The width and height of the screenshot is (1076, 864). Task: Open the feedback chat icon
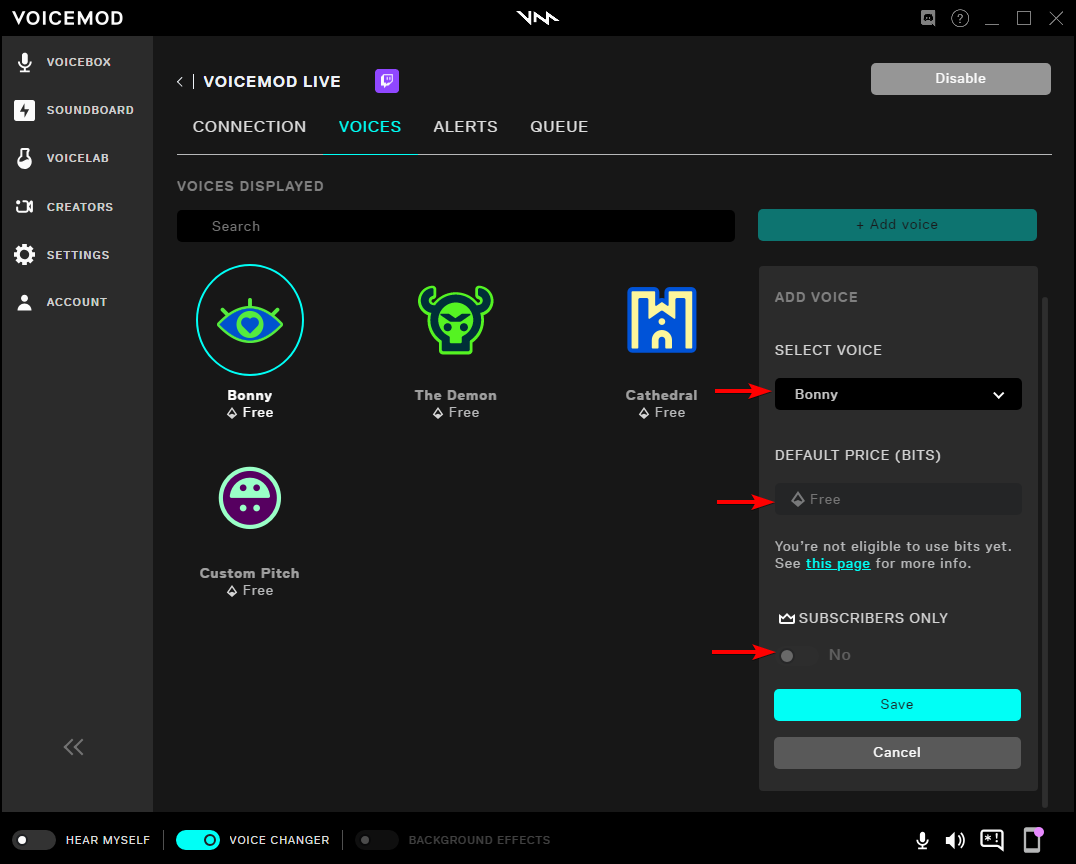point(992,840)
